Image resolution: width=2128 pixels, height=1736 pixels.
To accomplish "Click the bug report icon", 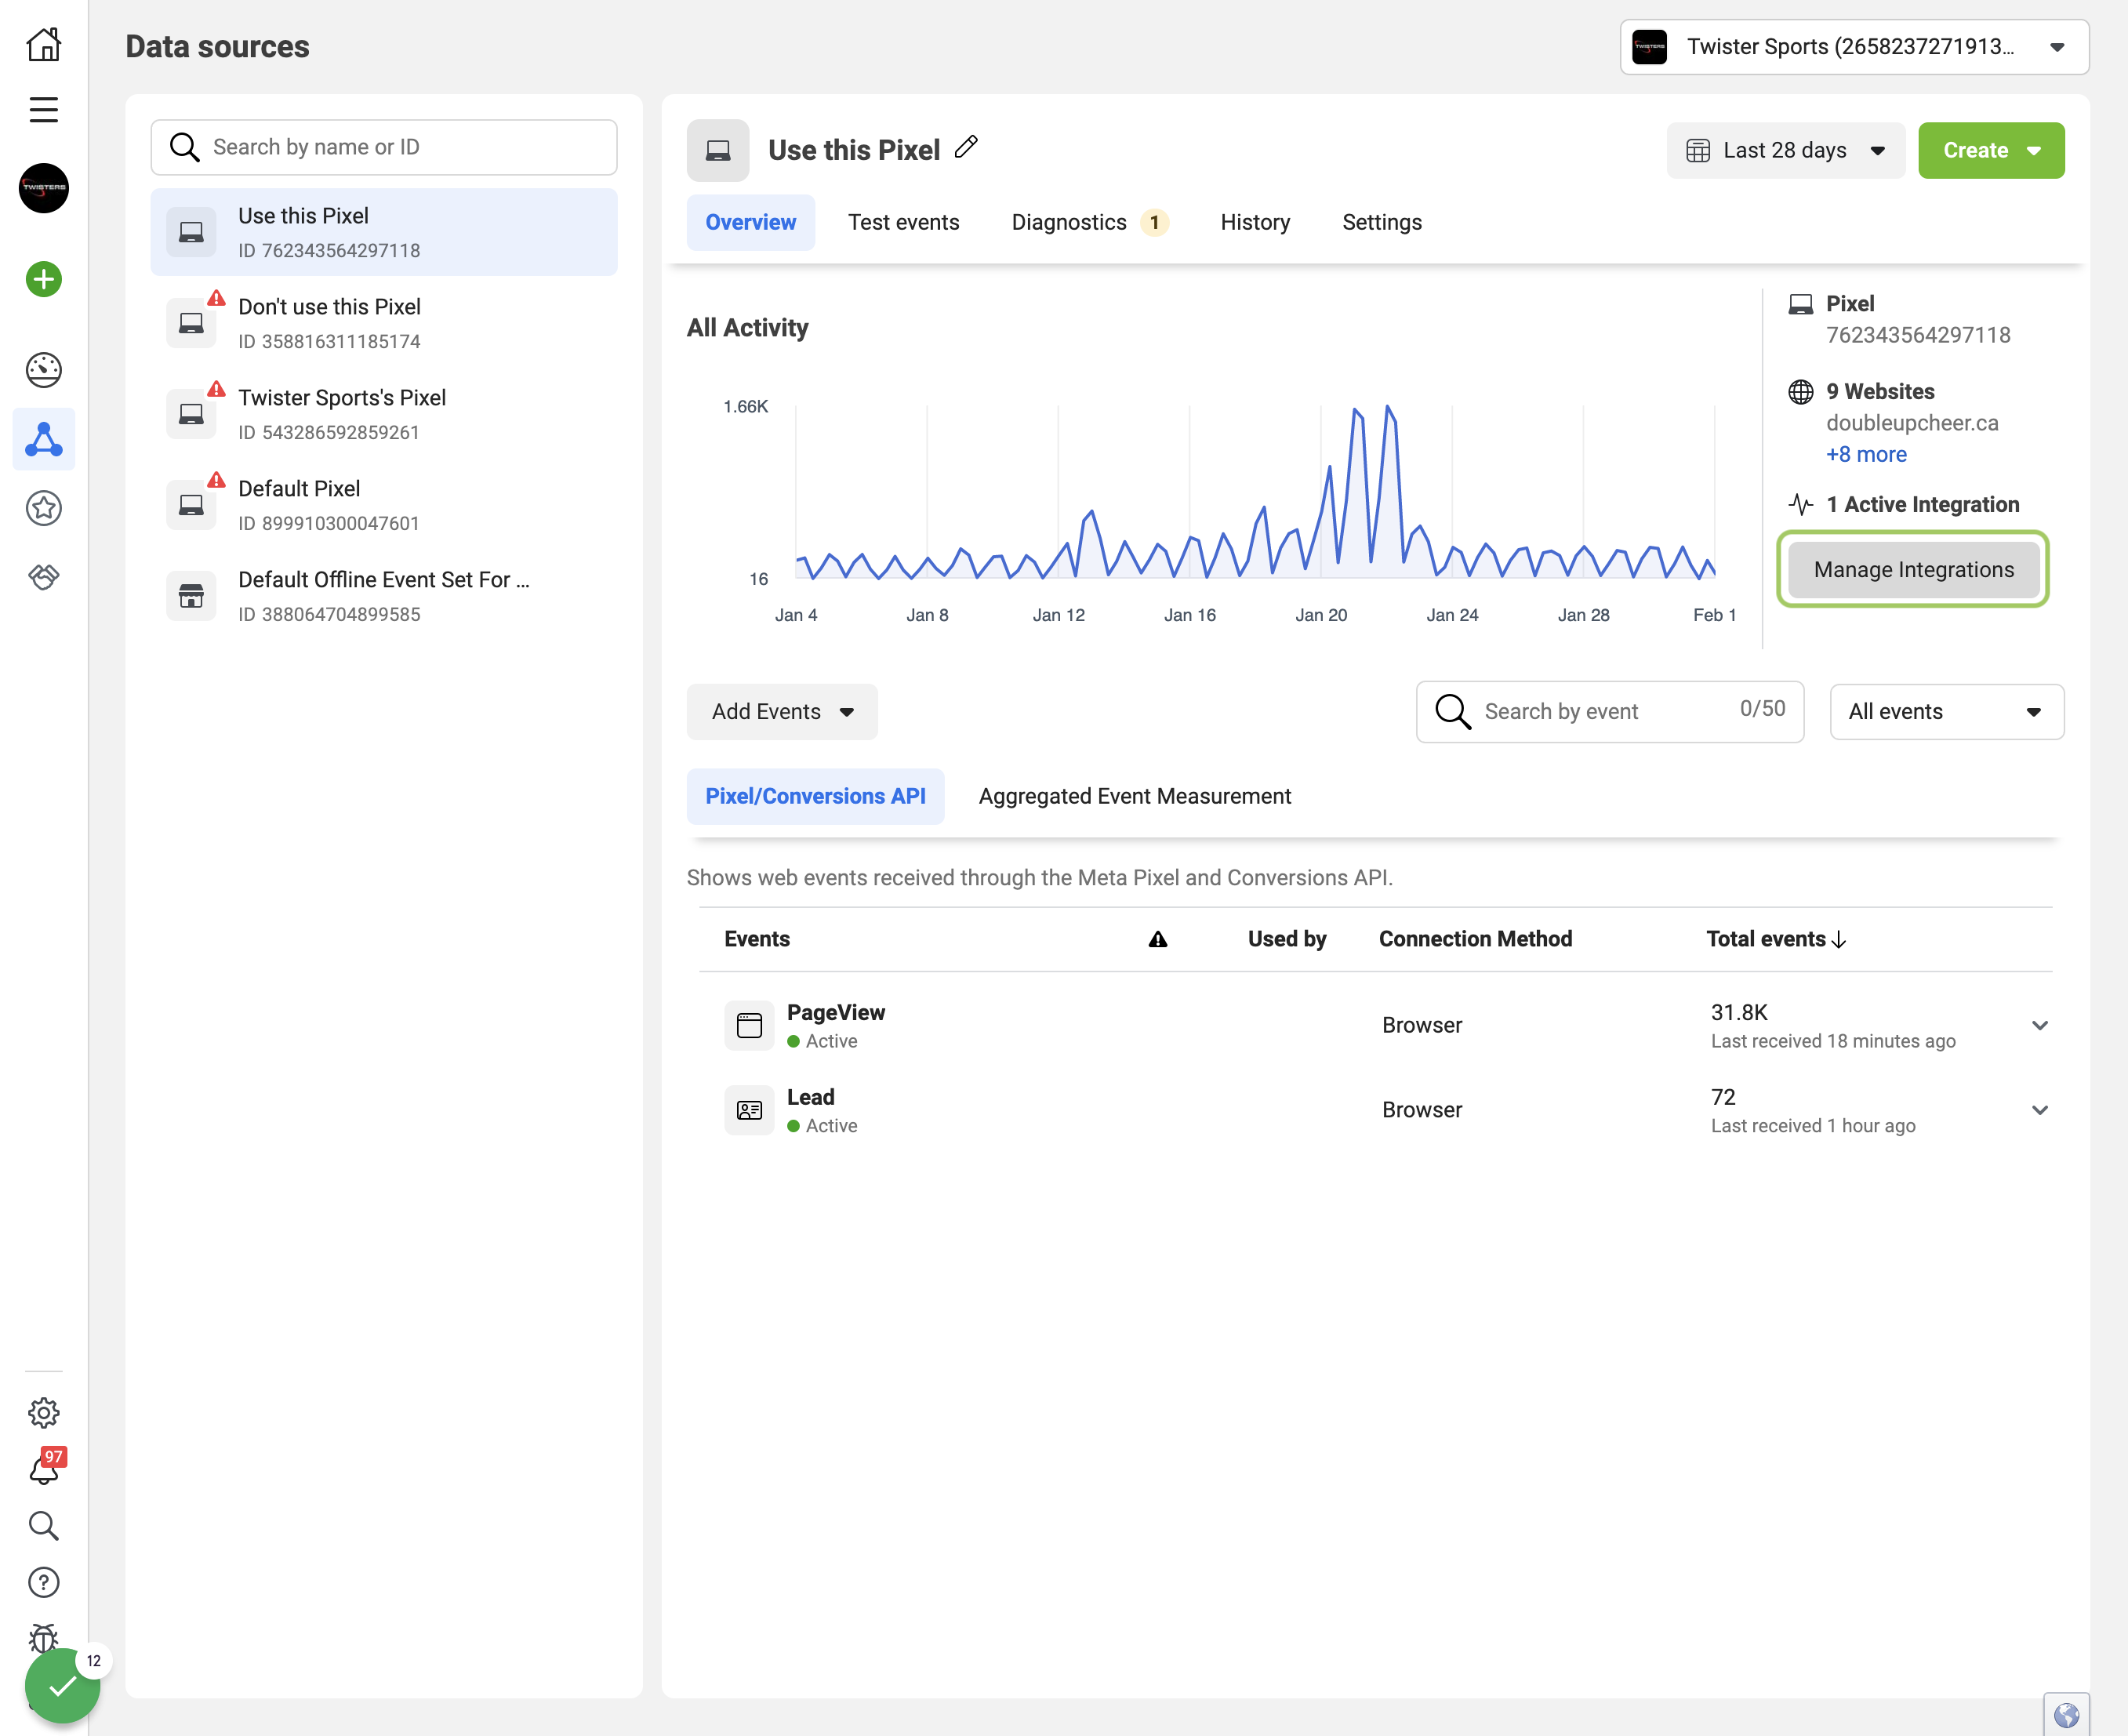I will click(43, 1636).
